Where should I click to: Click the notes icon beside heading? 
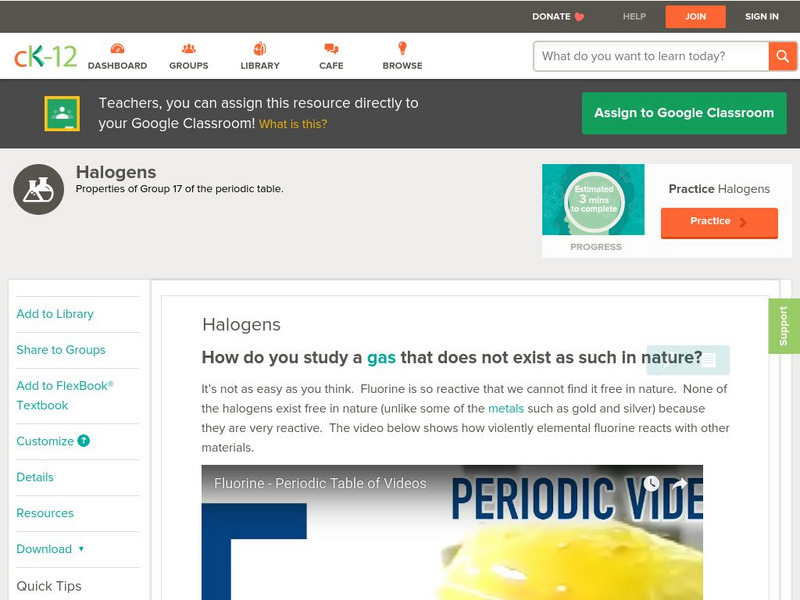click(708, 360)
